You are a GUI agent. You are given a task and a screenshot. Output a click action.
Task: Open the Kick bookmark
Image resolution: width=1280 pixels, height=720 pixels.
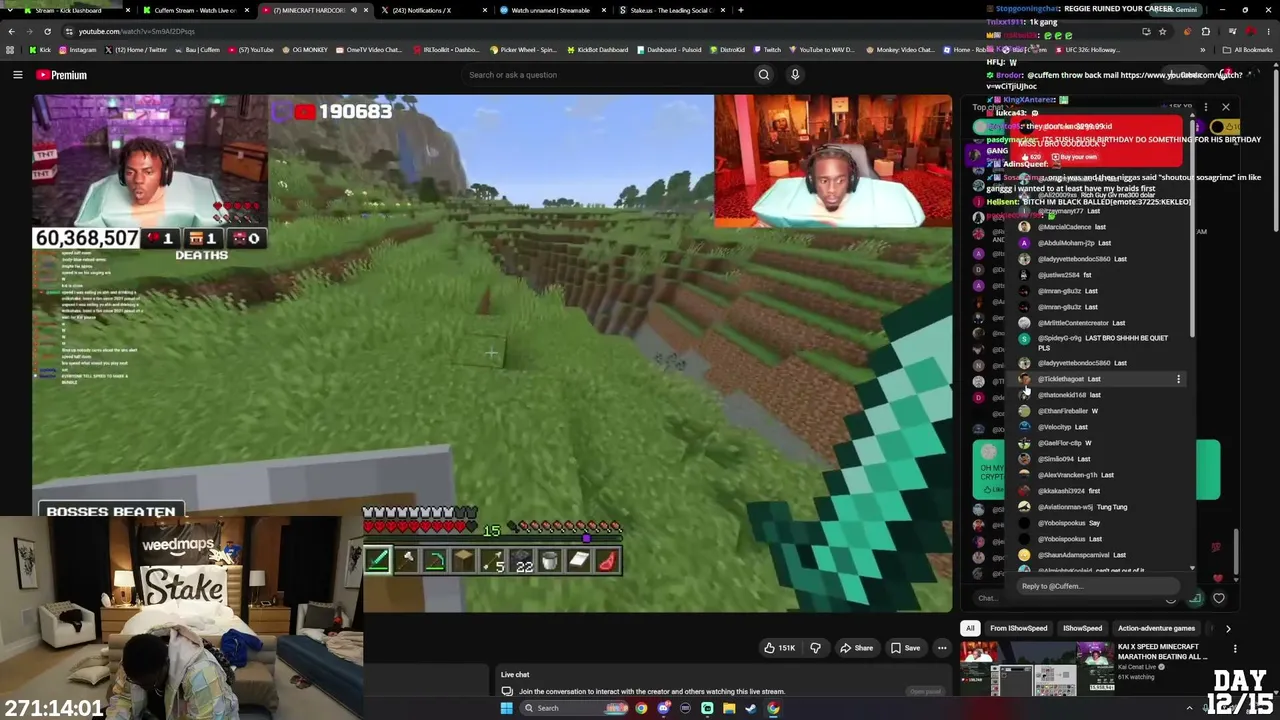pos(41,50)
